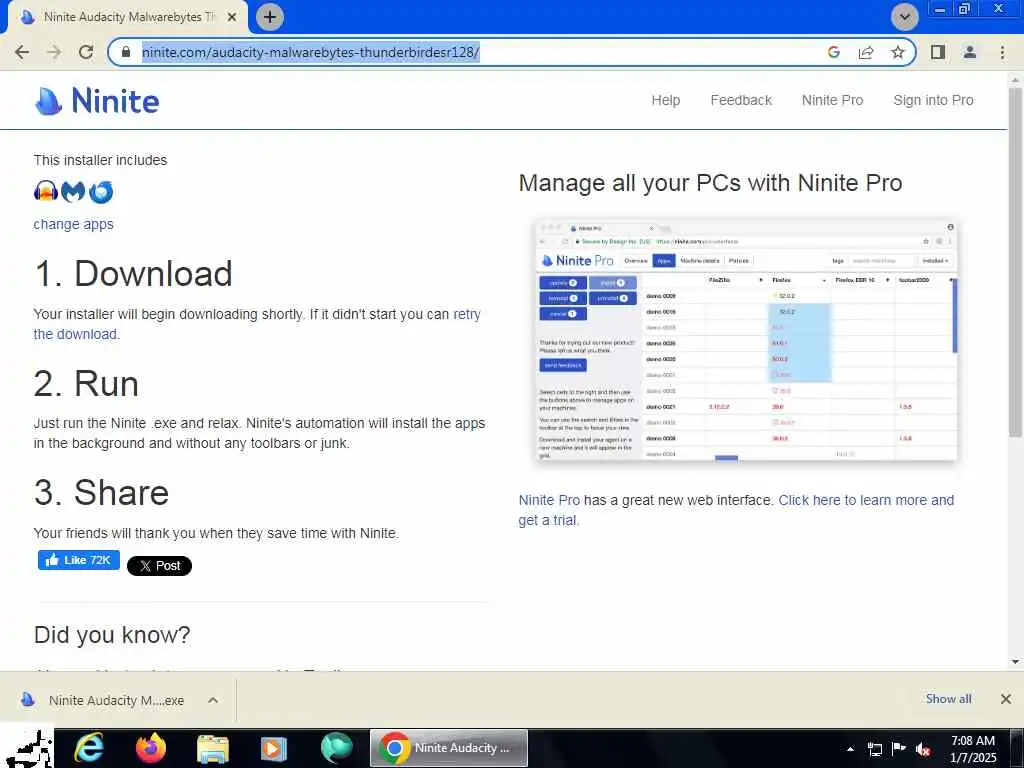Click the Action Center flag tray icon
This screenshot has height=768, width=1024.
[899, 749]
